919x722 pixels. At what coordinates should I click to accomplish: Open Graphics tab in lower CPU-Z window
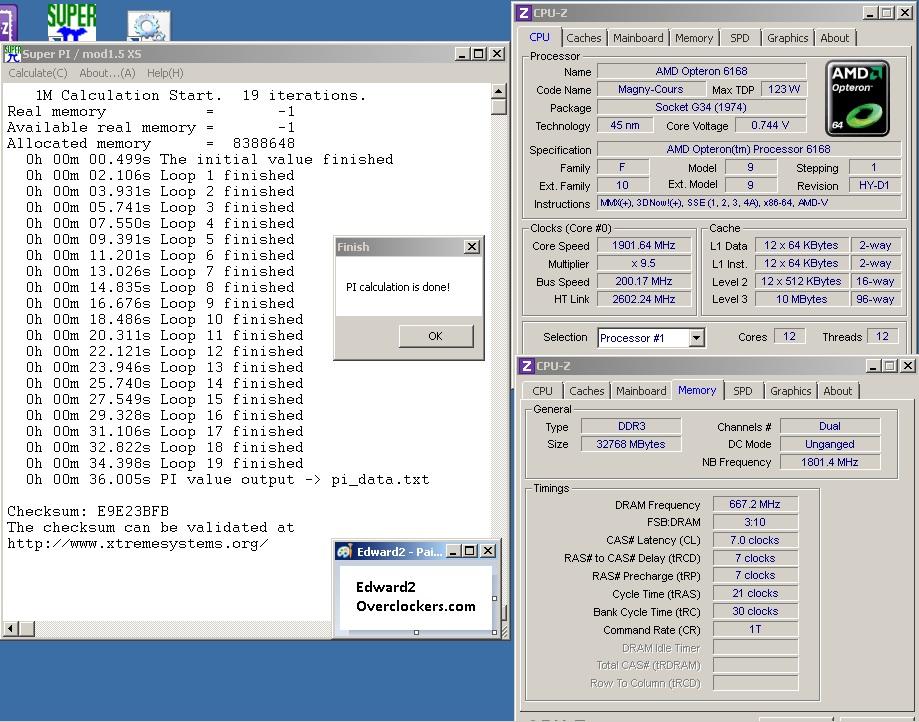pyautogui.click(x=791, y=391)
